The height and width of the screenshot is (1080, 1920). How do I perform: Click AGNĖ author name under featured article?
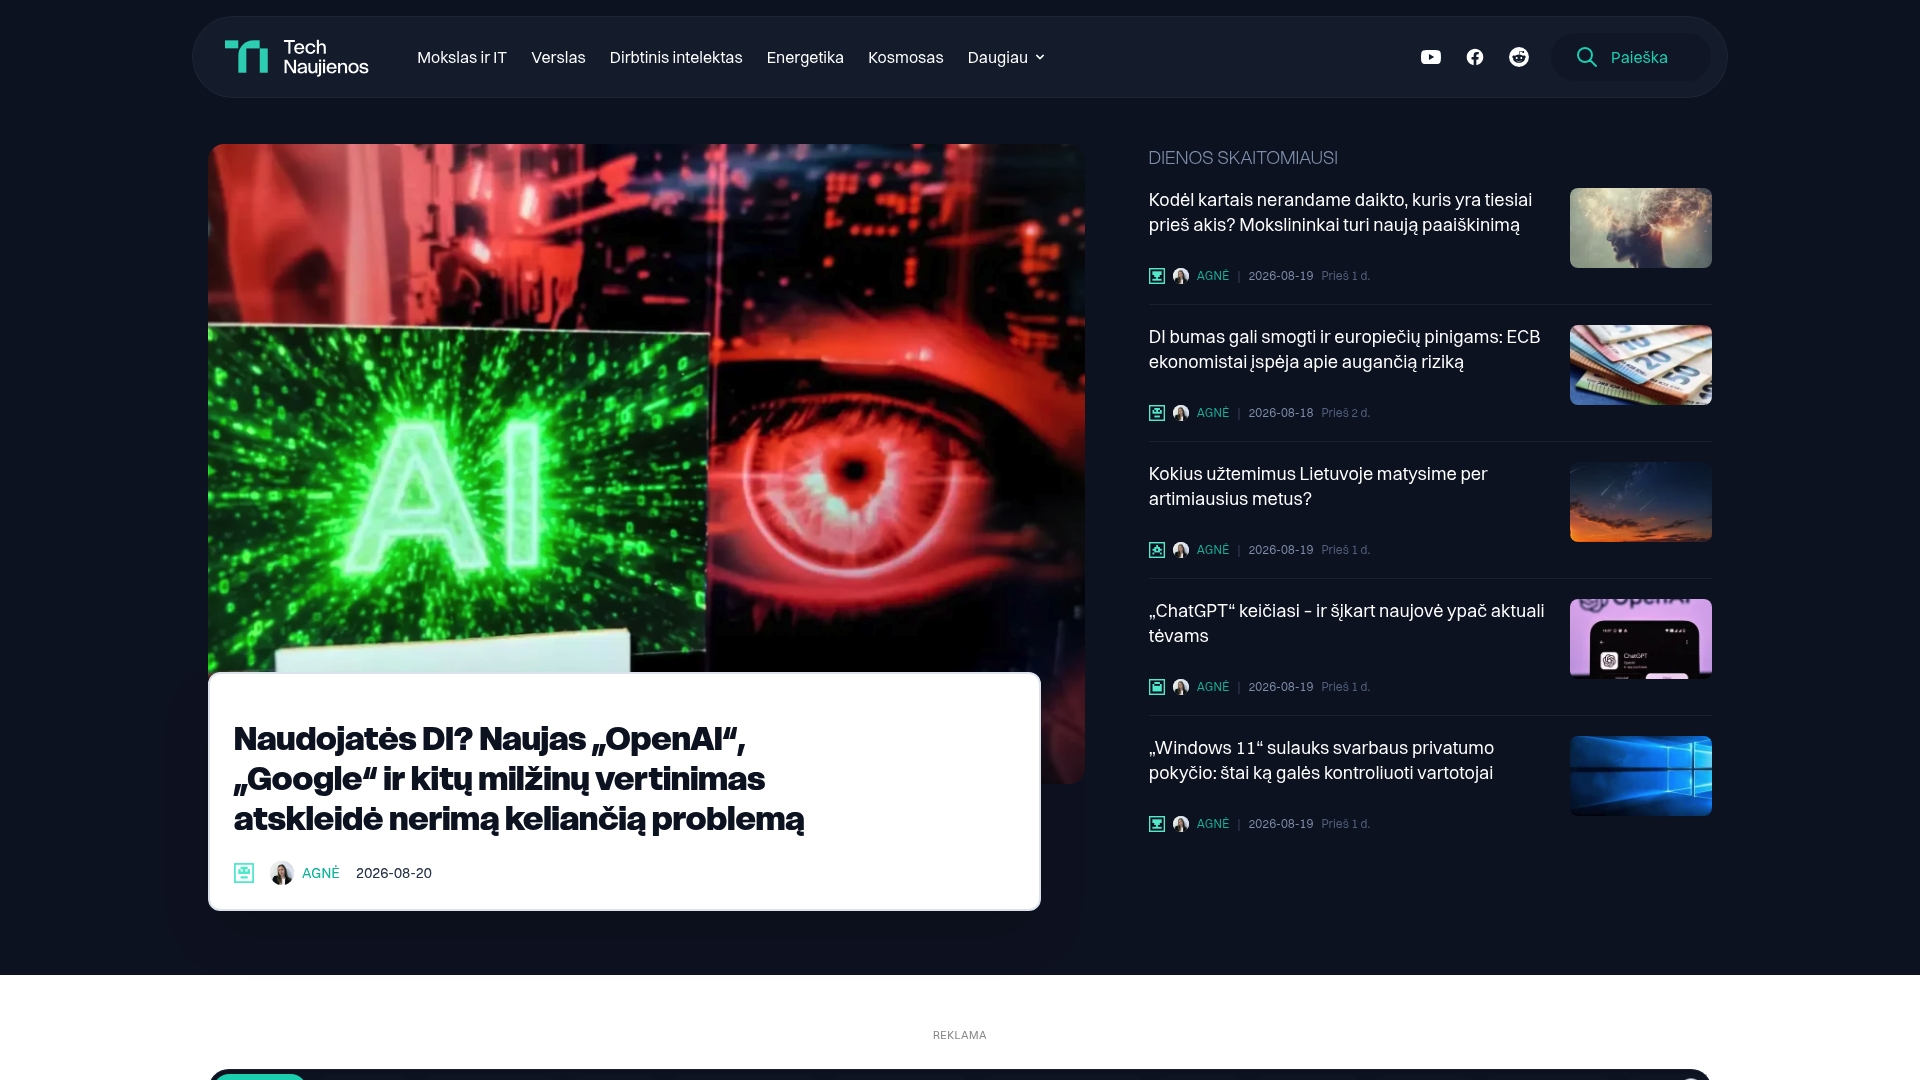tap(321, 873)
